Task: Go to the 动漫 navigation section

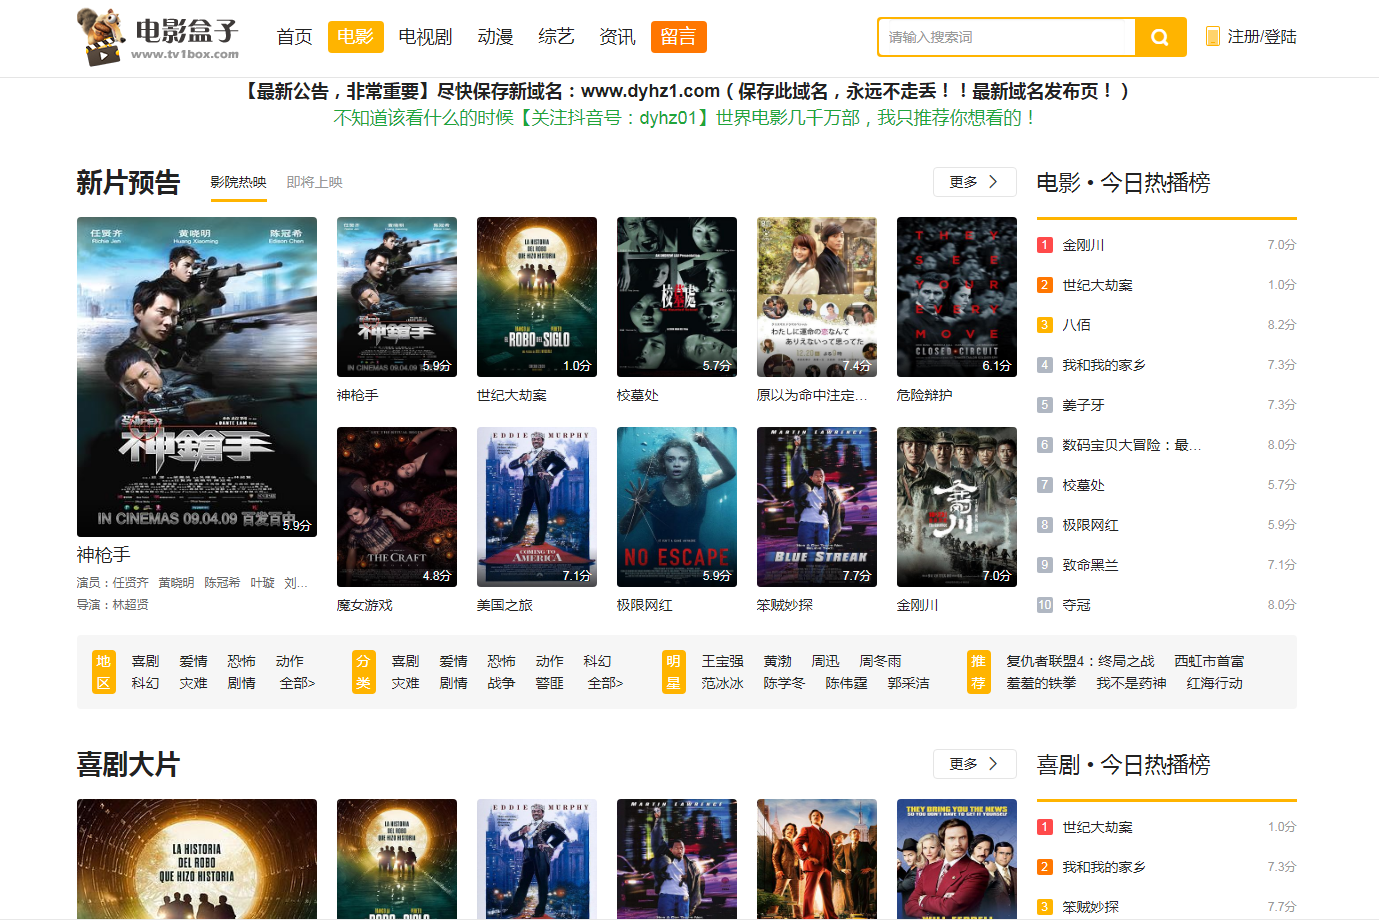Action: pos(495,37)
